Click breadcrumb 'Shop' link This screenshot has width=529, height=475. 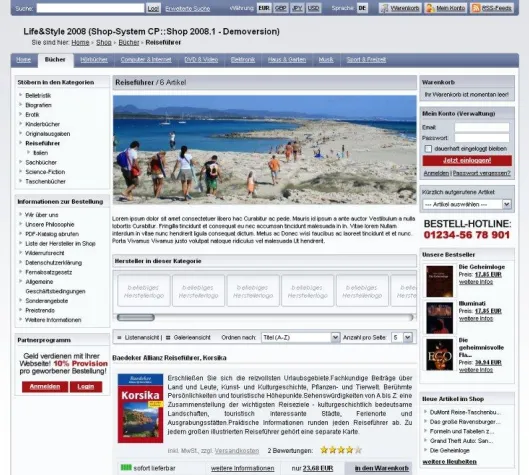click(104, 43)
